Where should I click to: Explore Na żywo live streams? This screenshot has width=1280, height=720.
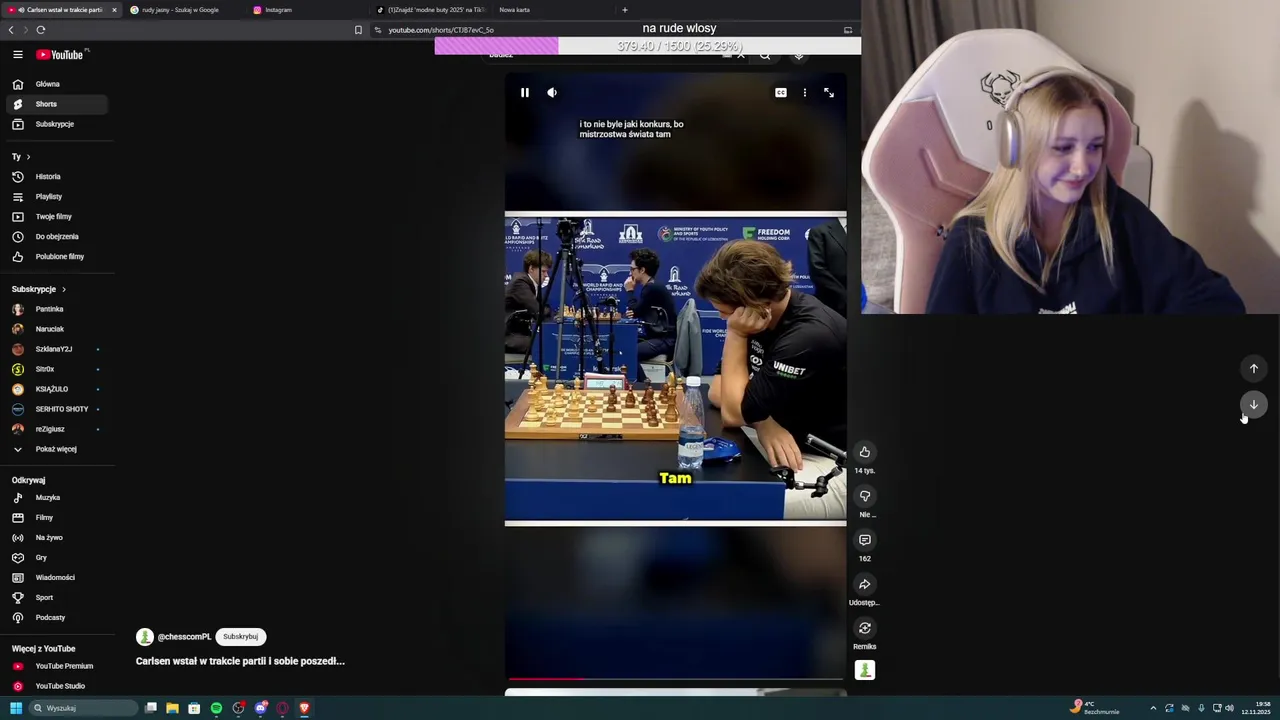tap(58, 538)
